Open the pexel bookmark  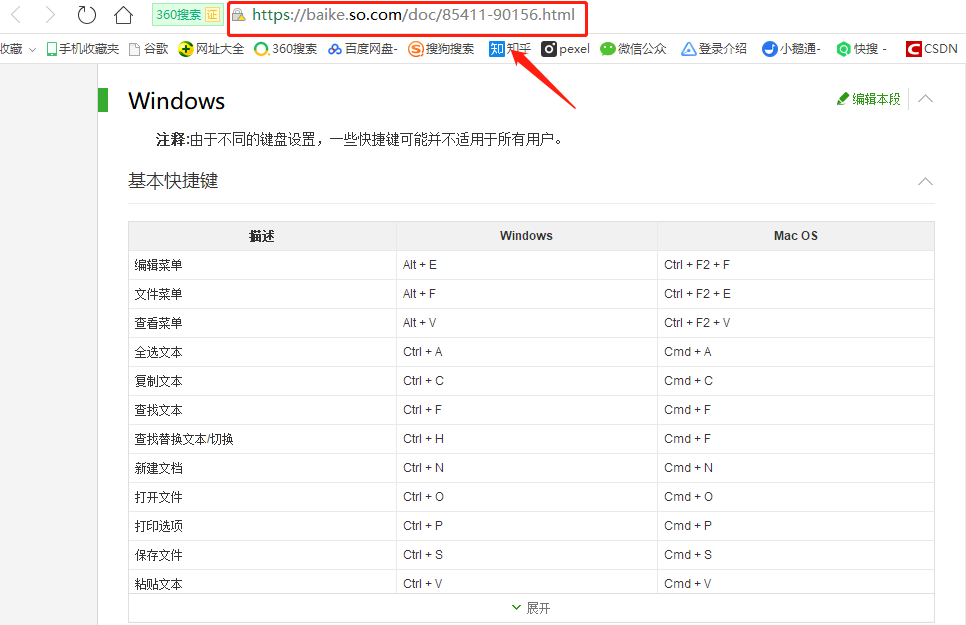tap(565, 49)
